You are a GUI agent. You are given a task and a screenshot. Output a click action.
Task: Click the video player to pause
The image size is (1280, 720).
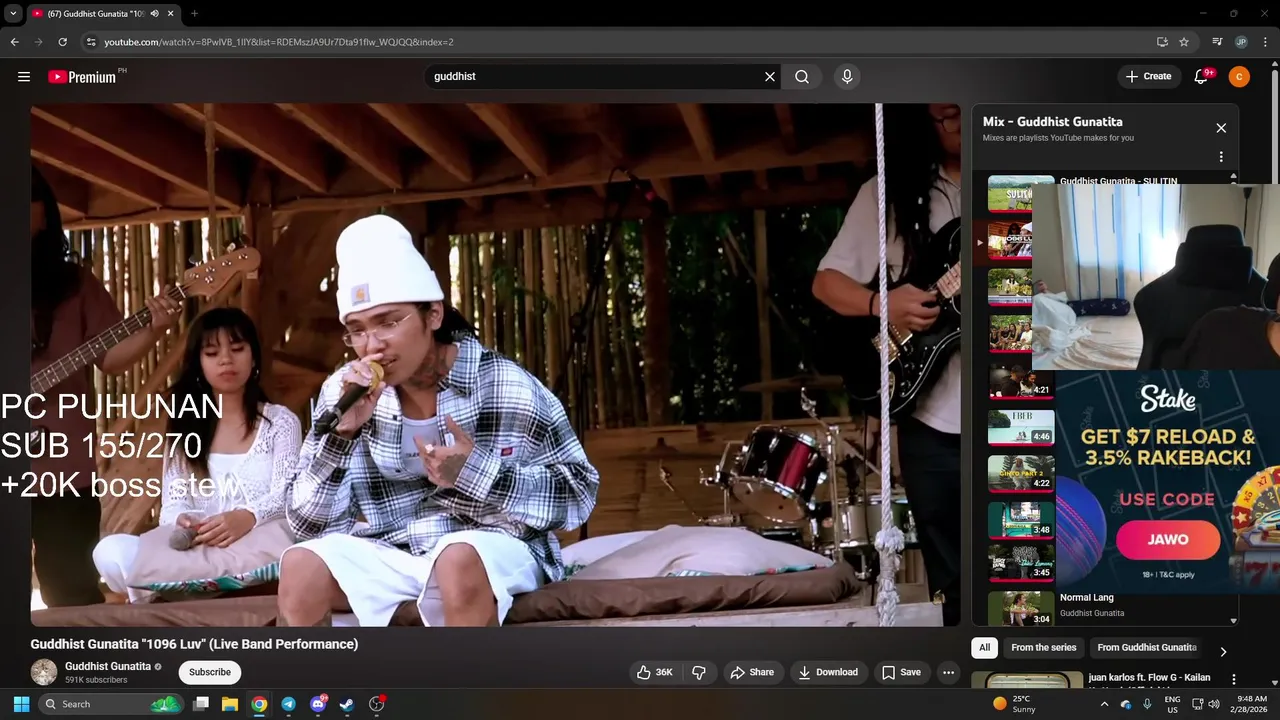[x=495, y=365]
